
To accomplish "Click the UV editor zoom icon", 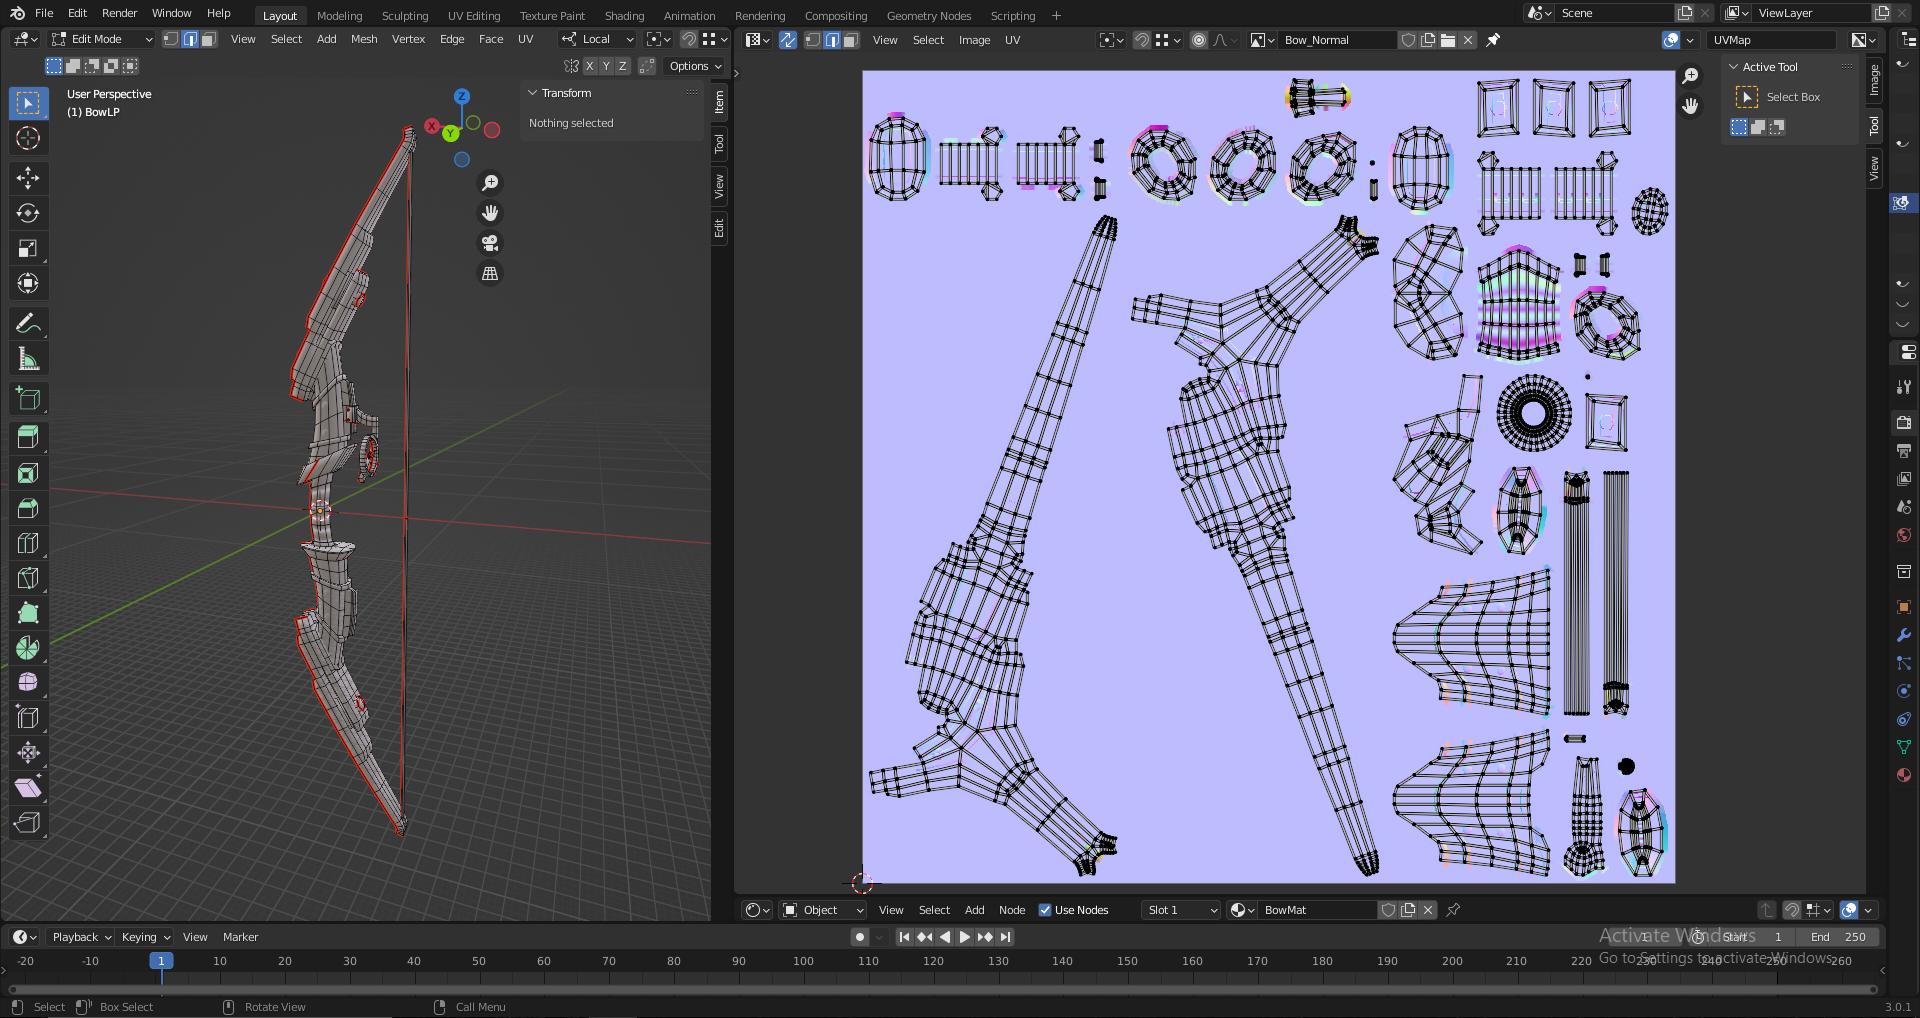I will (x=1690, y=76).
